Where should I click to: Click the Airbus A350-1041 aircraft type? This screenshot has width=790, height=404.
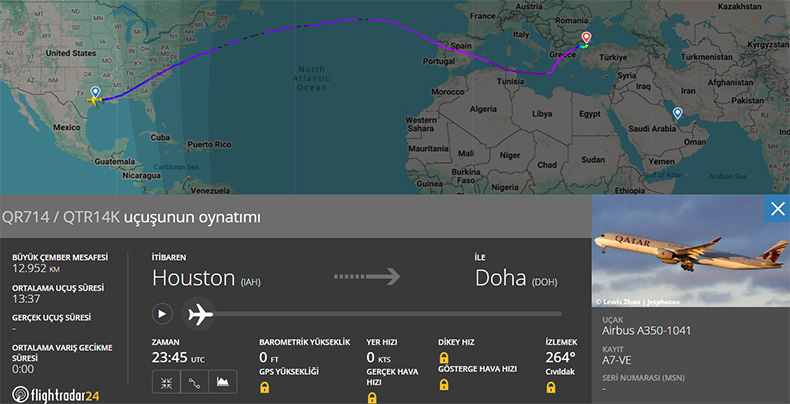coord(646,331)
